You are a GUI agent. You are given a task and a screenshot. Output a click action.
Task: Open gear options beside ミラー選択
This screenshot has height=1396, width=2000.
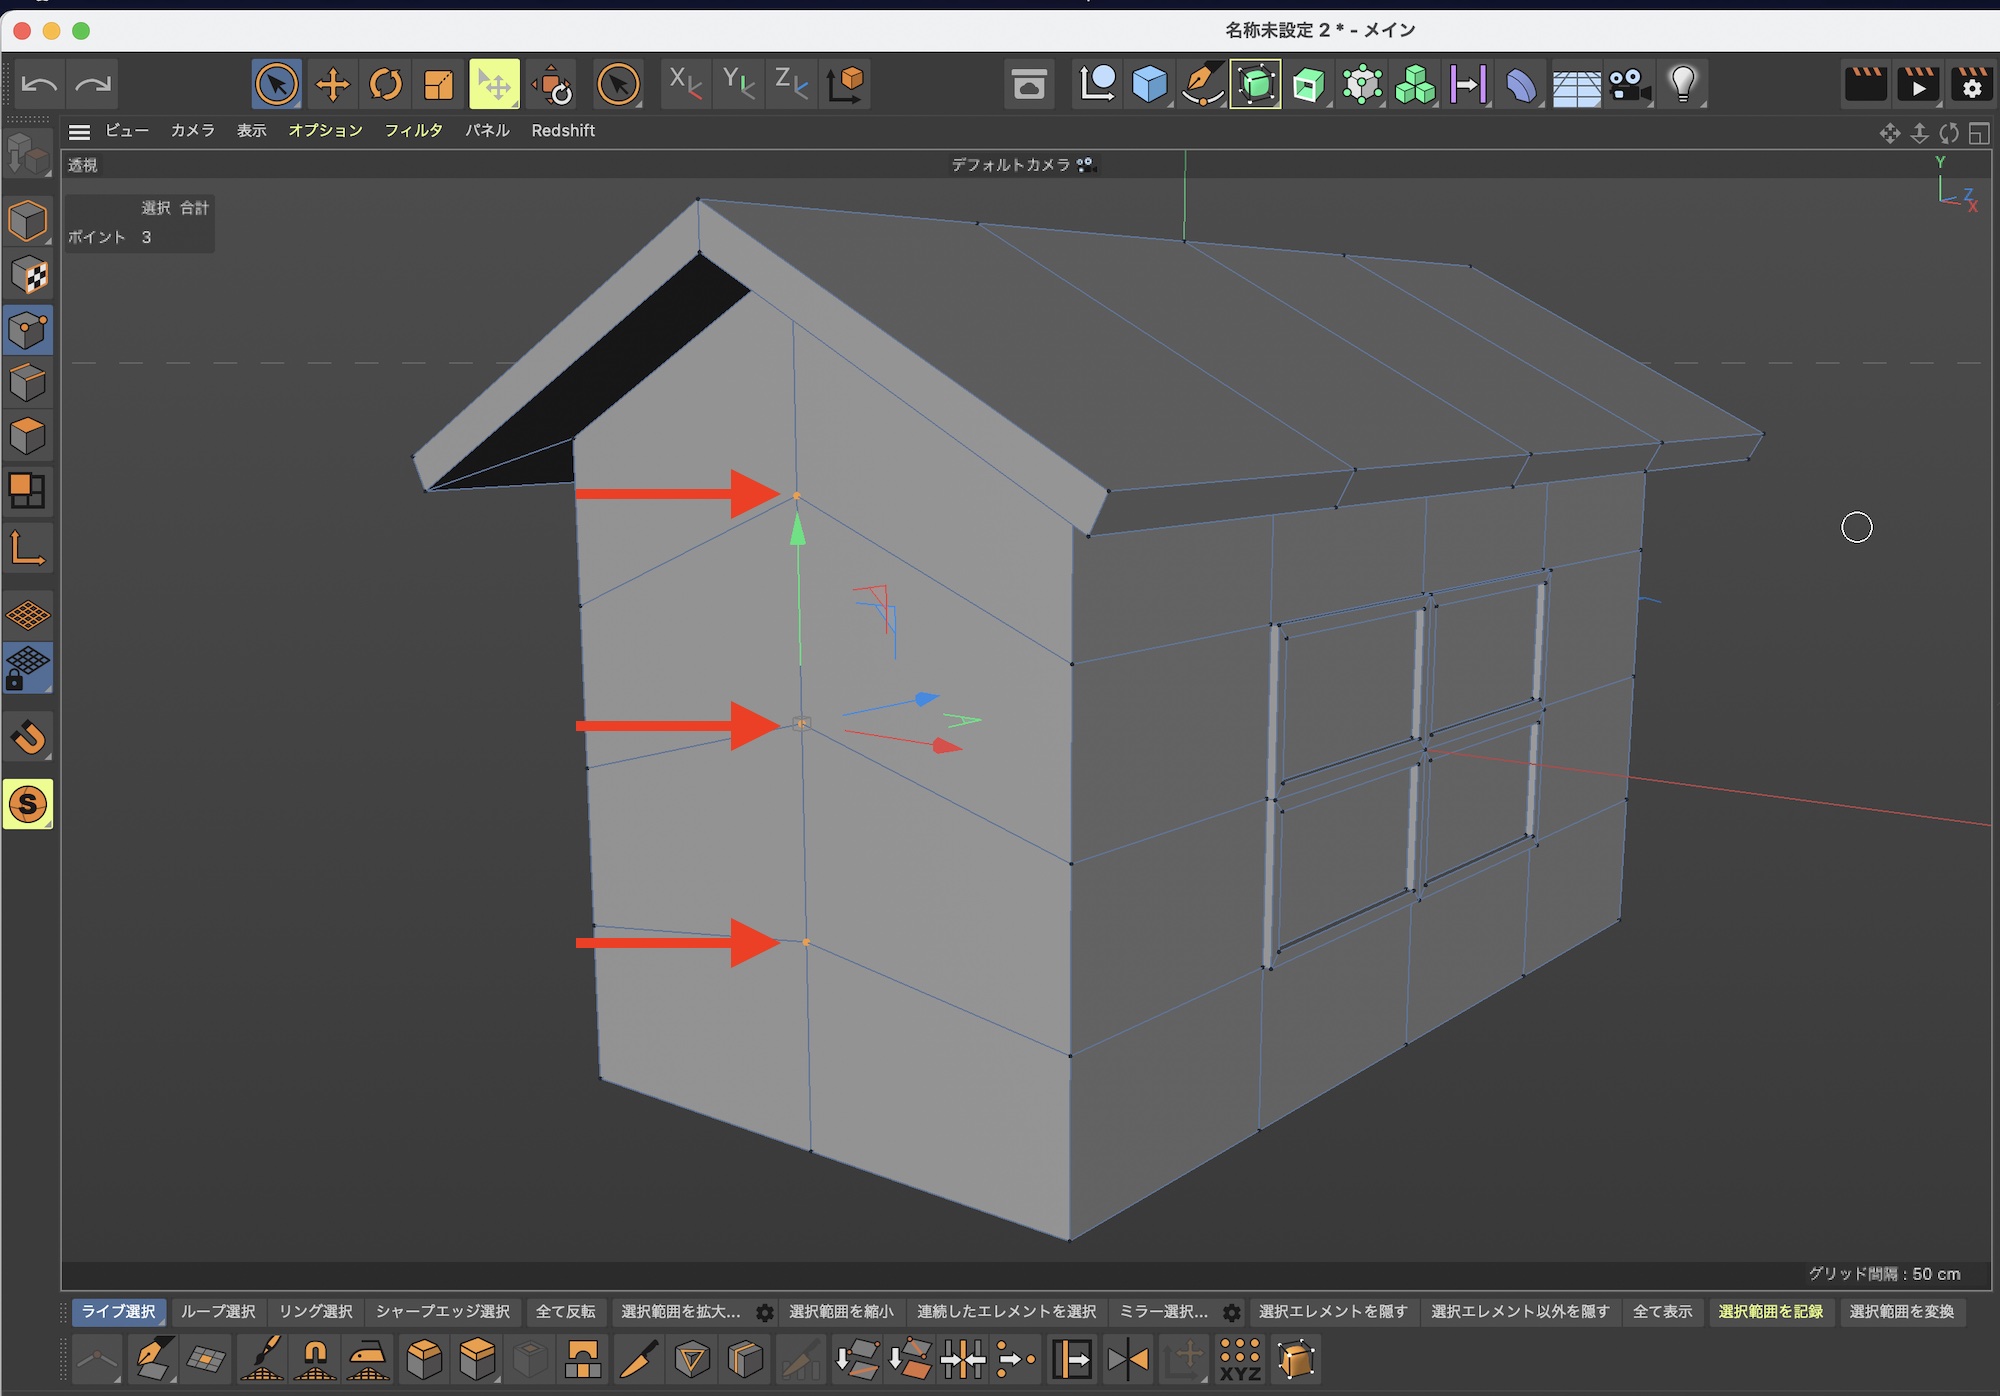(x=1232, y=1312)
